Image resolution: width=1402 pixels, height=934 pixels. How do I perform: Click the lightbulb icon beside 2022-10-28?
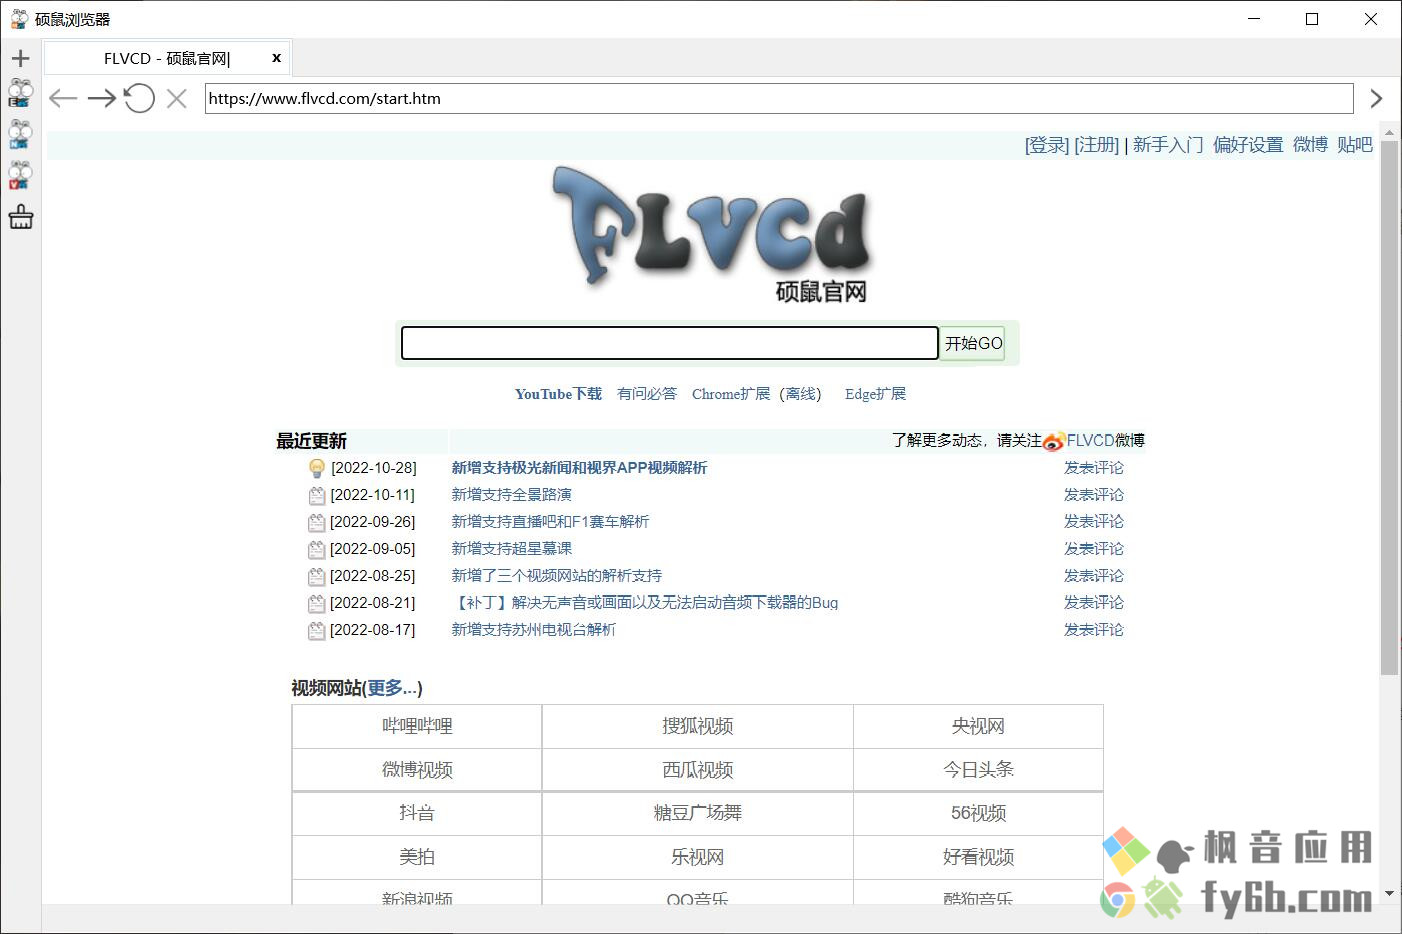(x=317, y=468)
